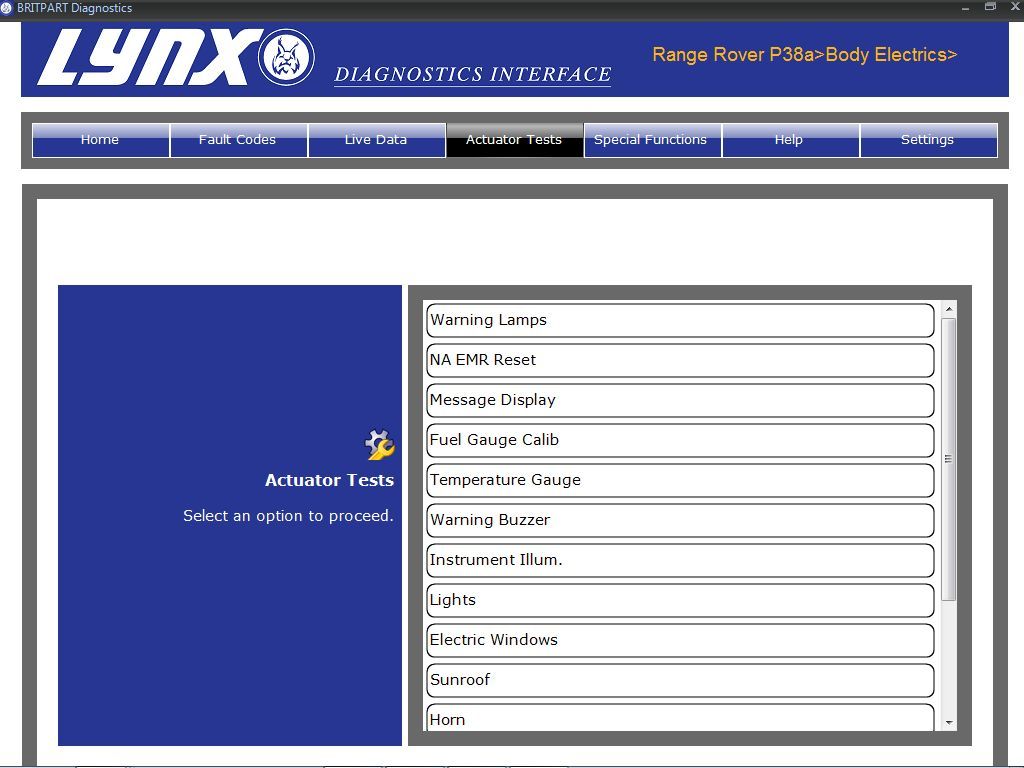This screenshot has height=768, width=1024.
Task: Select the Actuator Tests tab
Action: coord(515,140)
